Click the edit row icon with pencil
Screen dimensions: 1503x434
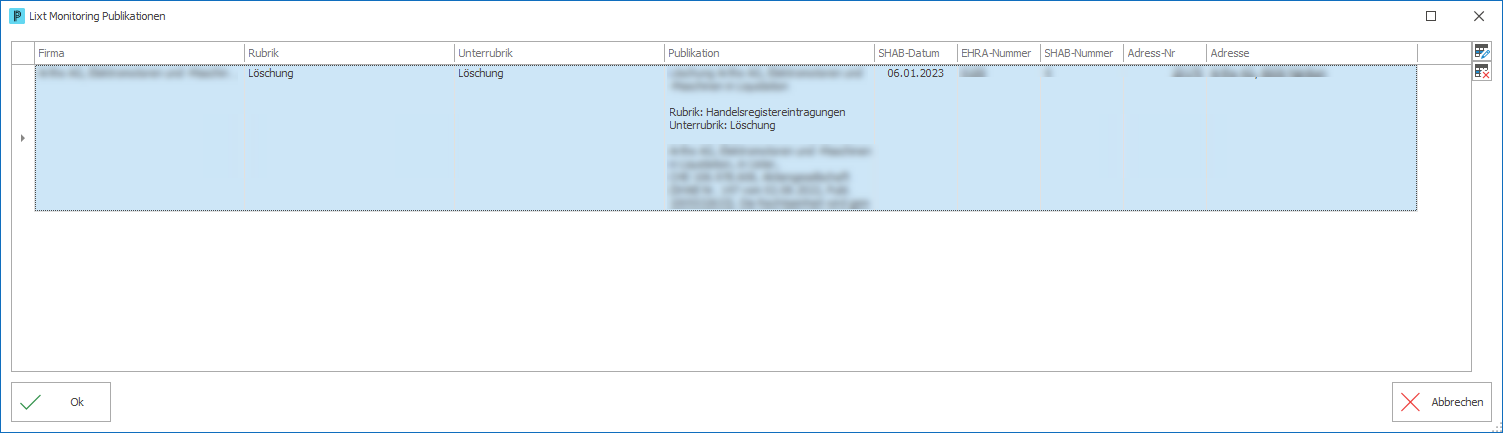pyautogui.click(x=1482, y=51)
